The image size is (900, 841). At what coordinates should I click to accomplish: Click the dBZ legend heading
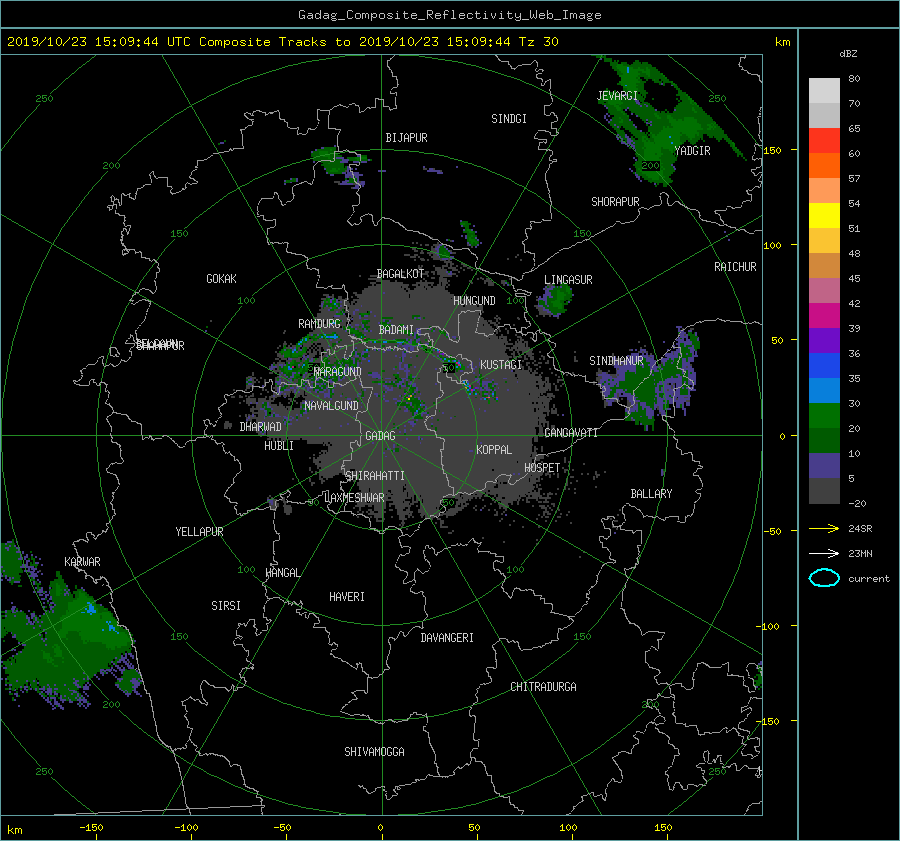click(848, 54)
